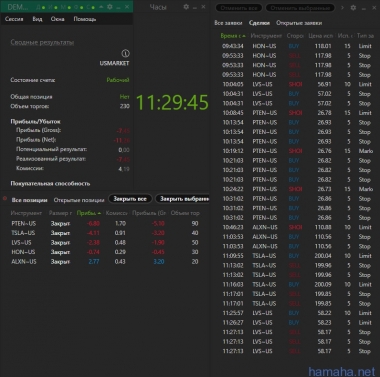Click the green status dot after letter И

point(56,7)
